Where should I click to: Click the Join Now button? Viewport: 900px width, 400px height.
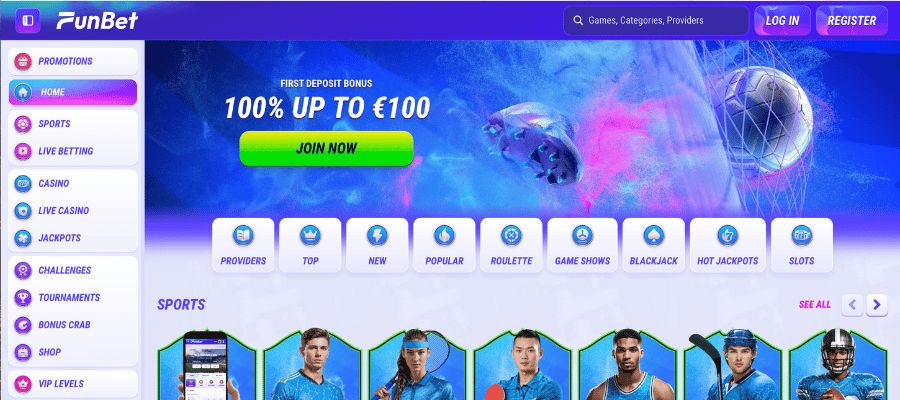point(326,149)
